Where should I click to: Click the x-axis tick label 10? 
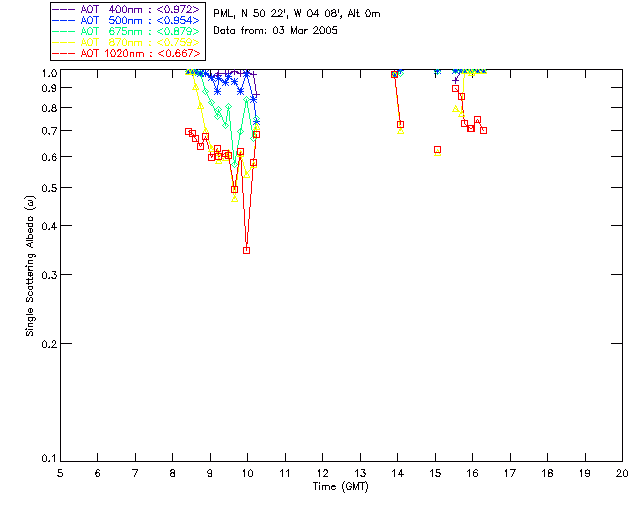[x=247, y=473]
